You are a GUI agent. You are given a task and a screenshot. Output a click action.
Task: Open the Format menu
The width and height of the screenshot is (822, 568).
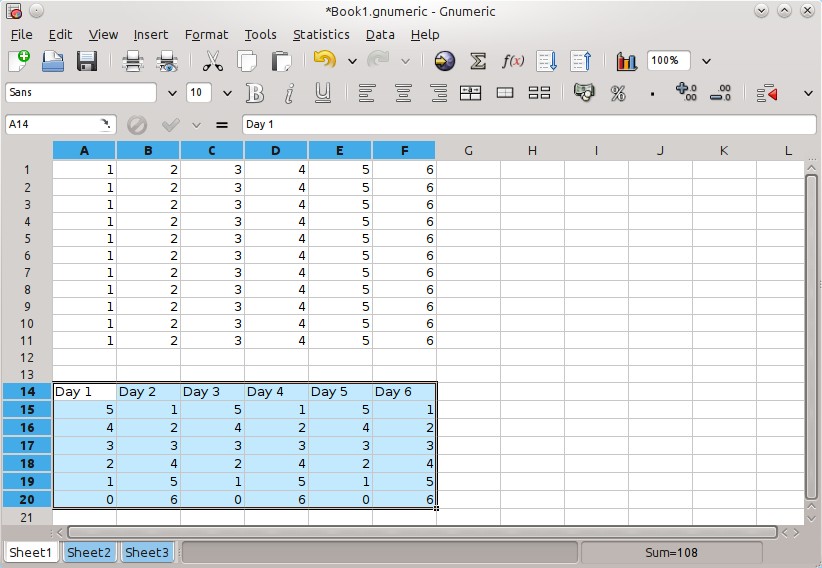coord(207,35)
